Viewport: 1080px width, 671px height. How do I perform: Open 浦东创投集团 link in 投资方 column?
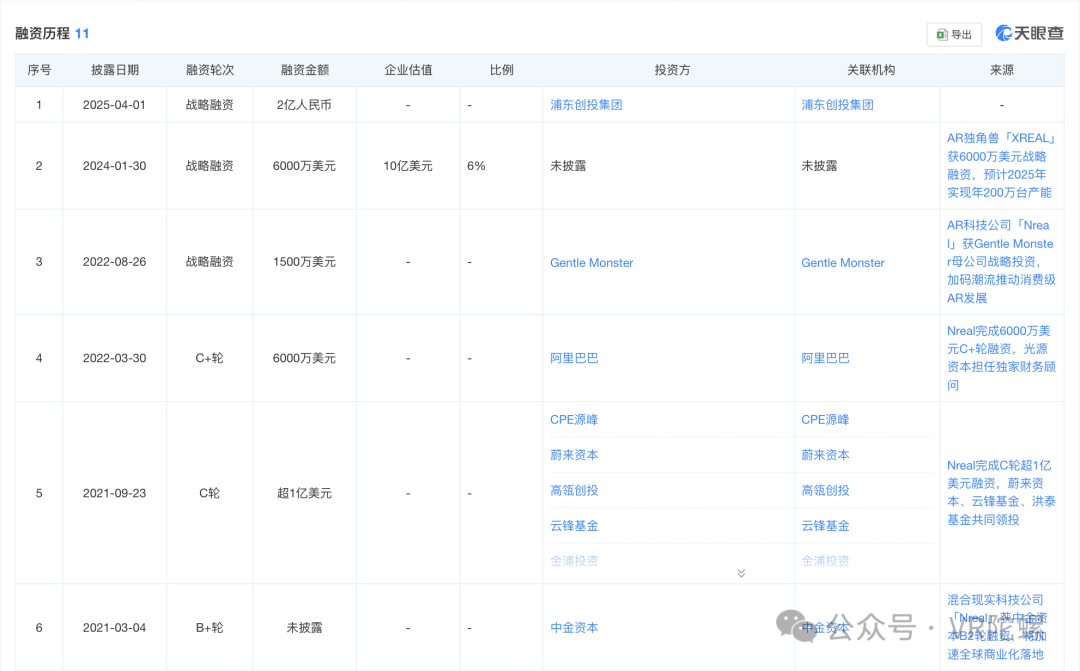pyautogui.click(x=586, y=105)
